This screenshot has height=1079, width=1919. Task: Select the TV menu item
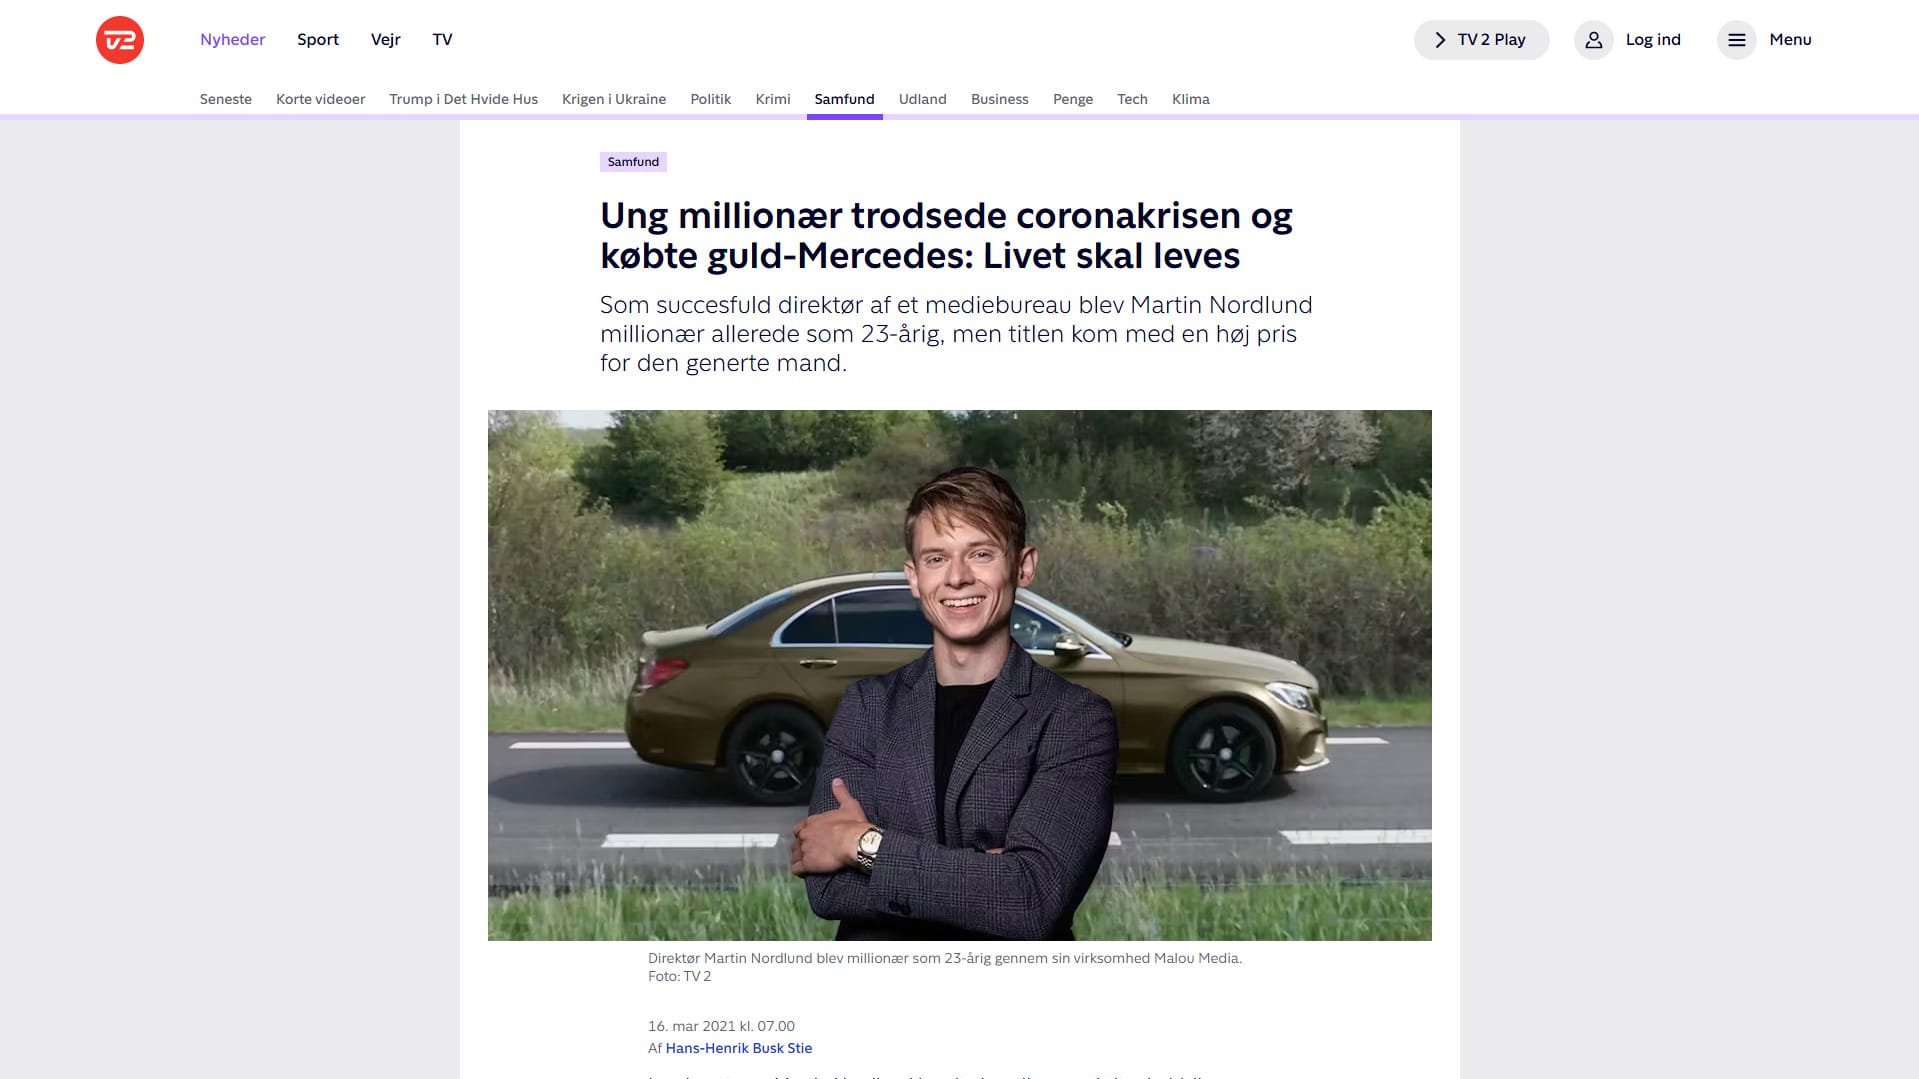click(x=443, y=40)
